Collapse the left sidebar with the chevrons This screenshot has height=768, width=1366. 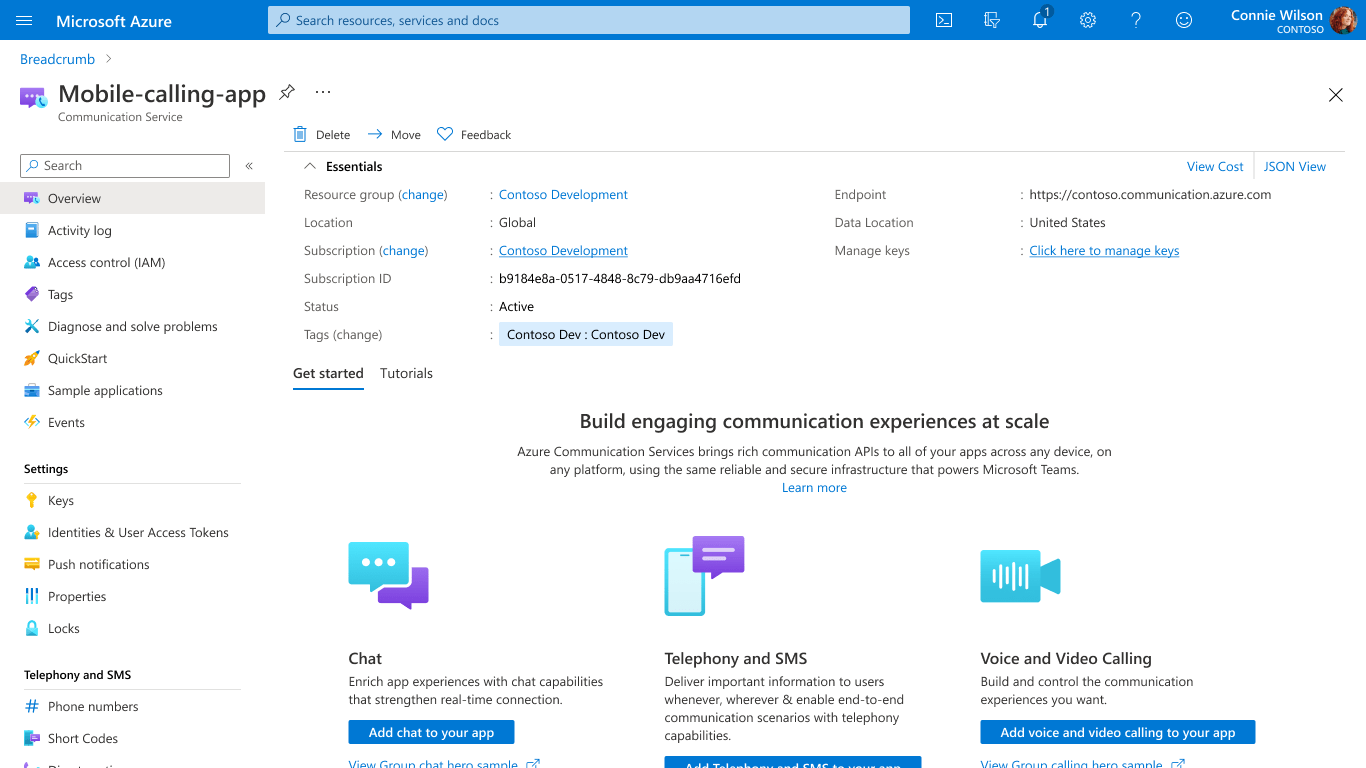pyautogui.click(x=249, y=165)
